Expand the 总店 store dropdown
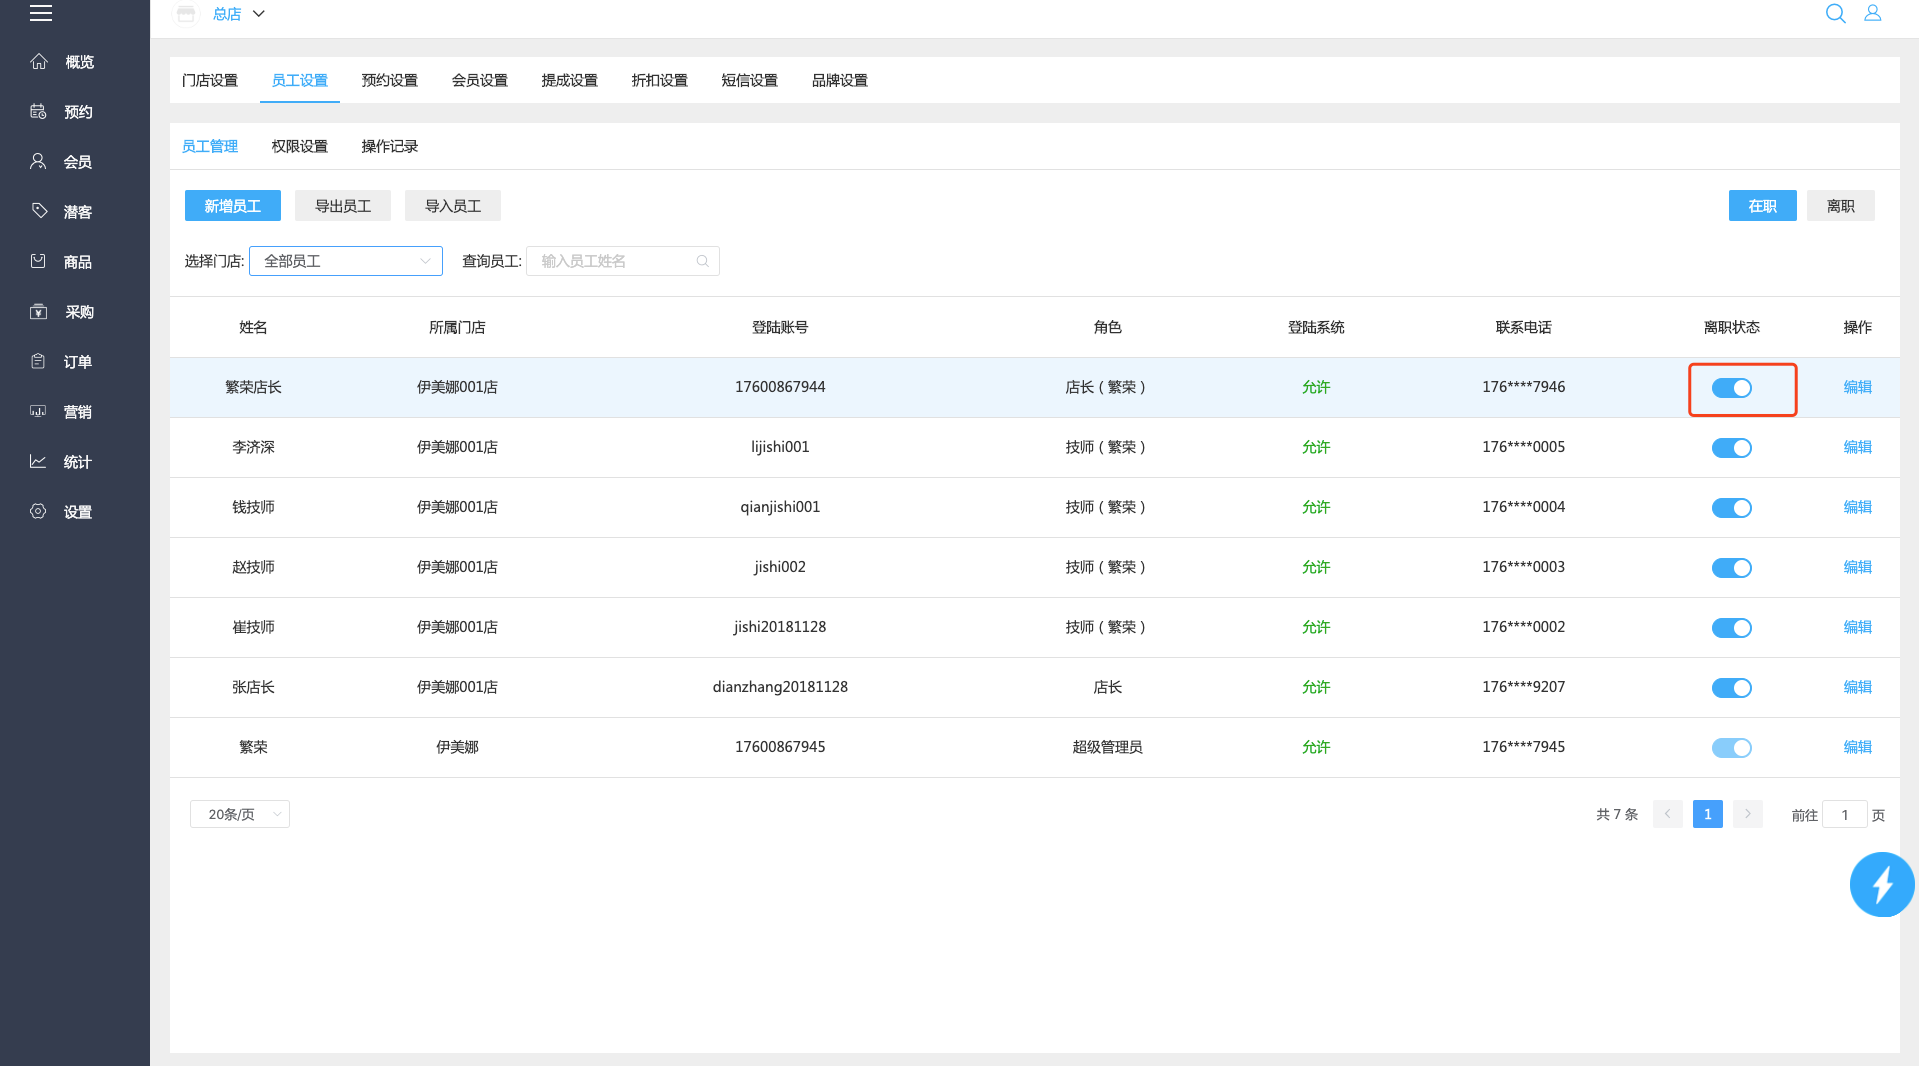Image resolution: width=1919 pixels, height=1066 pixels. pos(238,14)
